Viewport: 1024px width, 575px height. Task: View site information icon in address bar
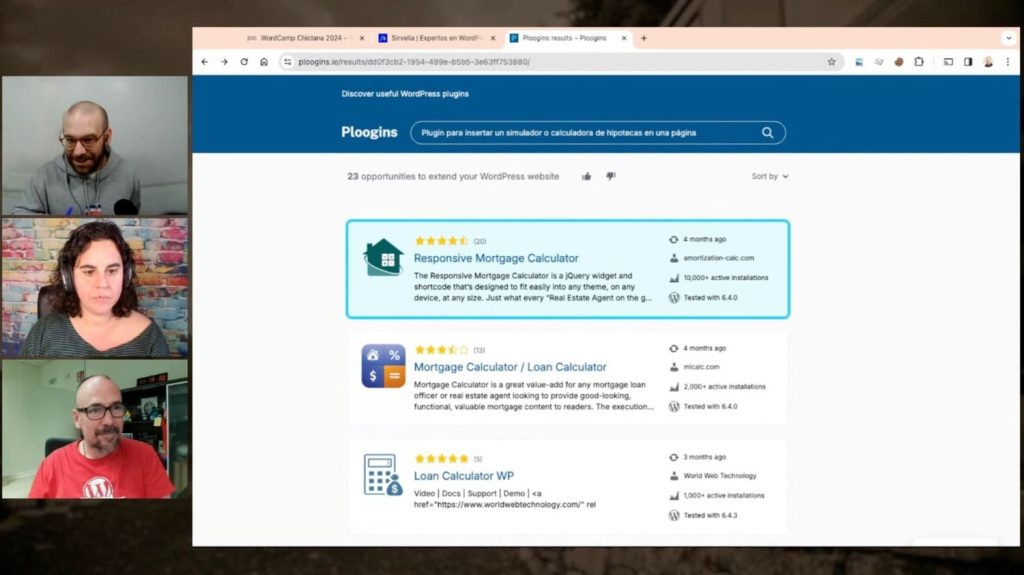[287, 61]
